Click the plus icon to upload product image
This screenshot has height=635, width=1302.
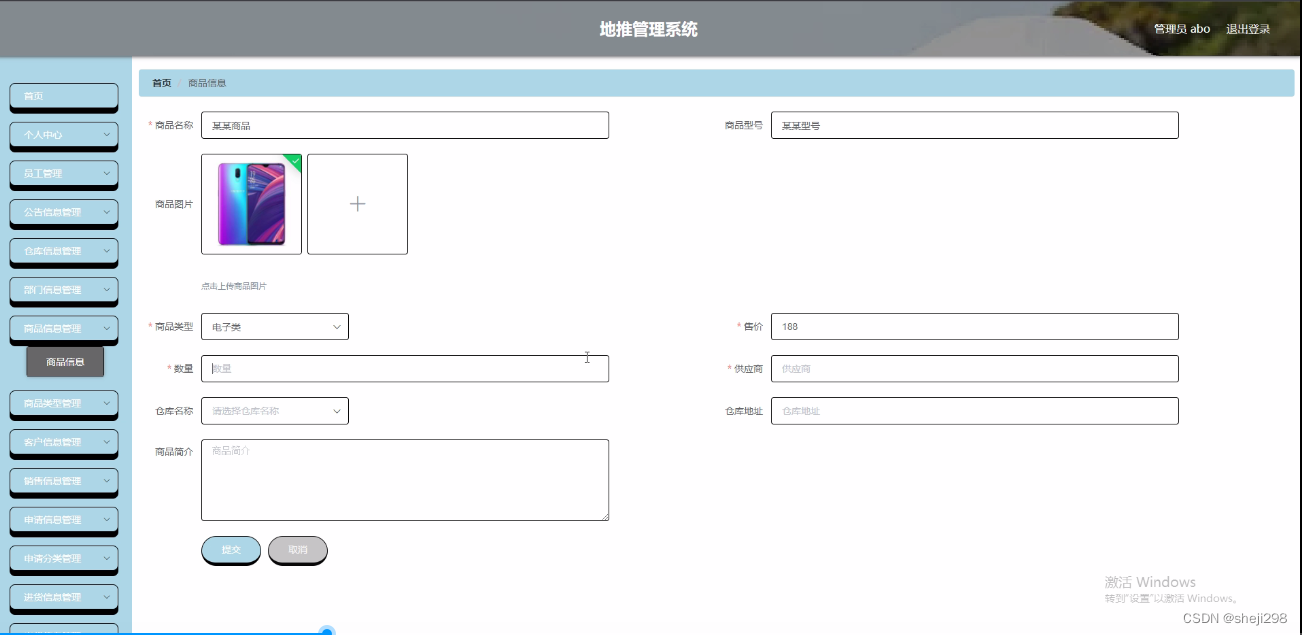[357, 203]
